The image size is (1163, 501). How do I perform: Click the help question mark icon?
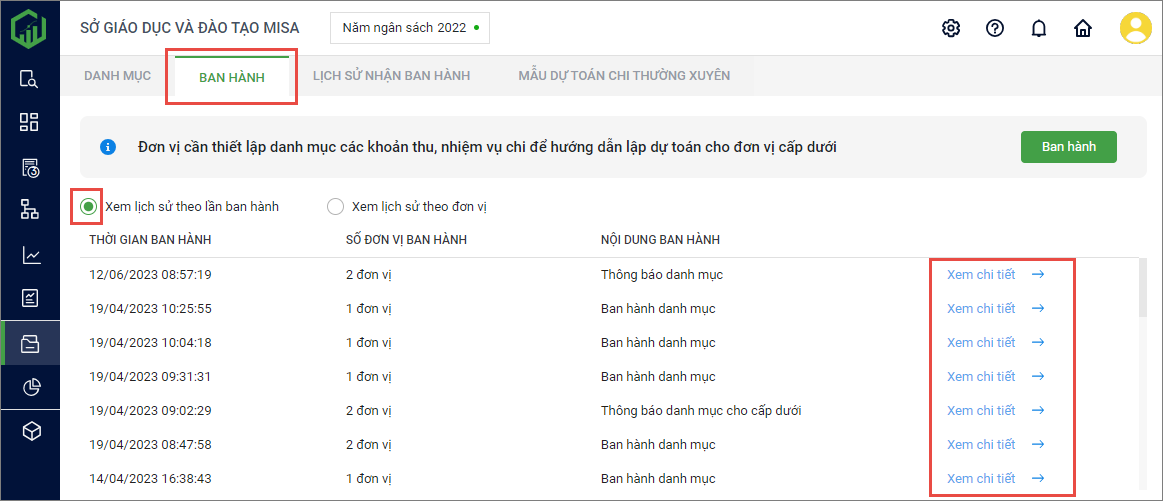coord(995,28)
